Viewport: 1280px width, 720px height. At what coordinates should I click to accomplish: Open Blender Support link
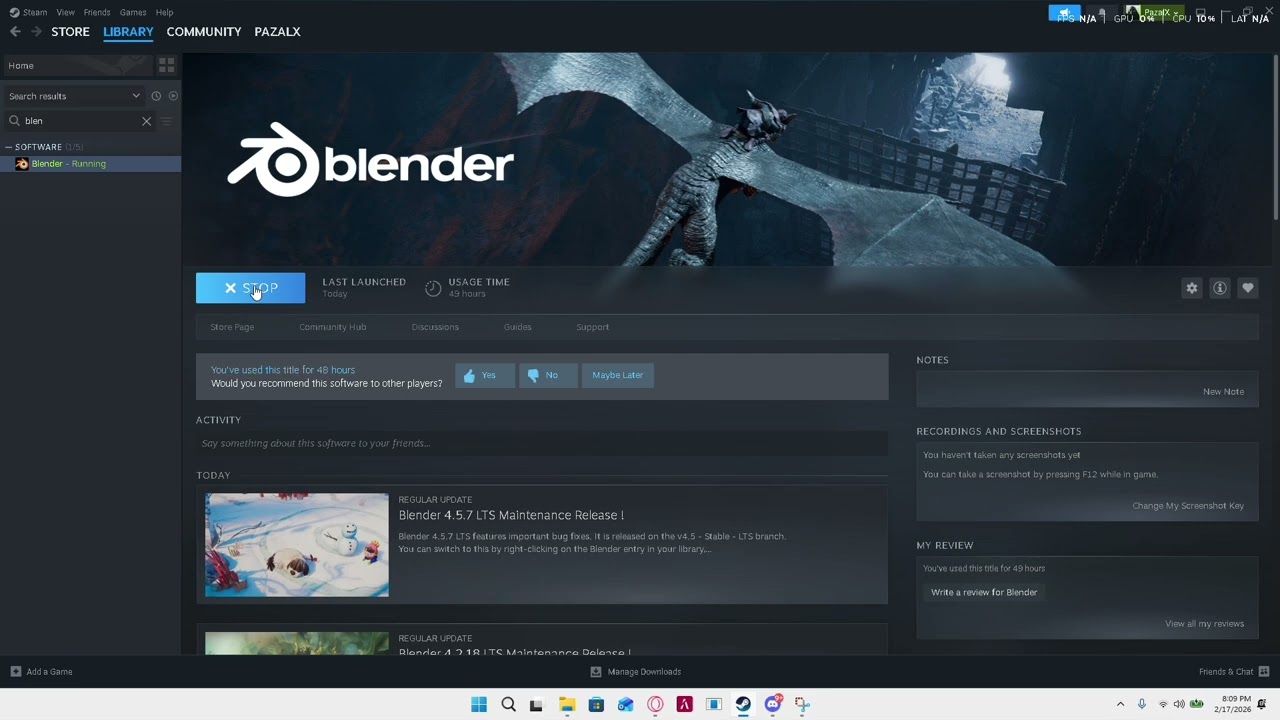(592, 327)
